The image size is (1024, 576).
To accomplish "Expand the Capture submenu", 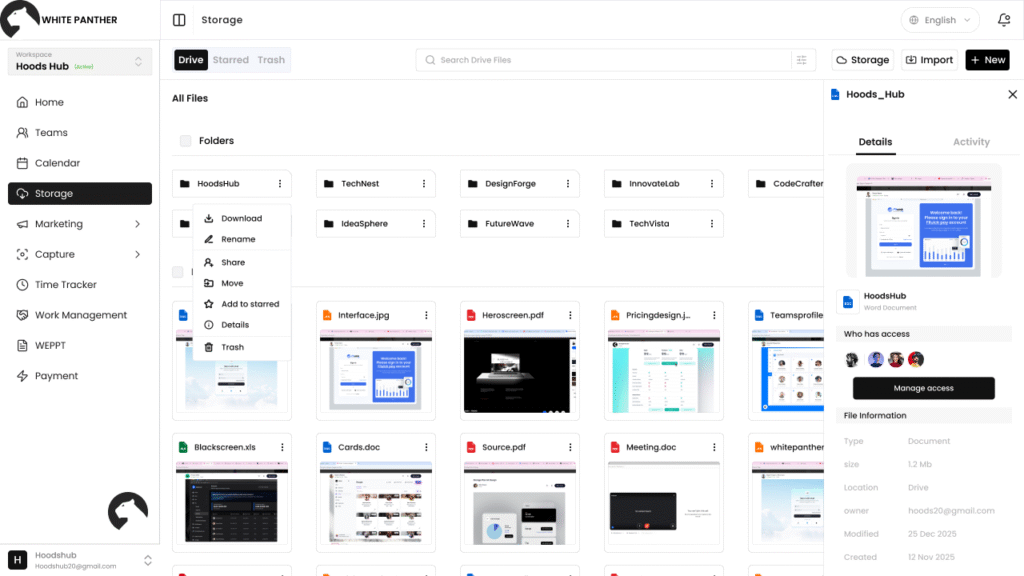I will coord(137,255).
